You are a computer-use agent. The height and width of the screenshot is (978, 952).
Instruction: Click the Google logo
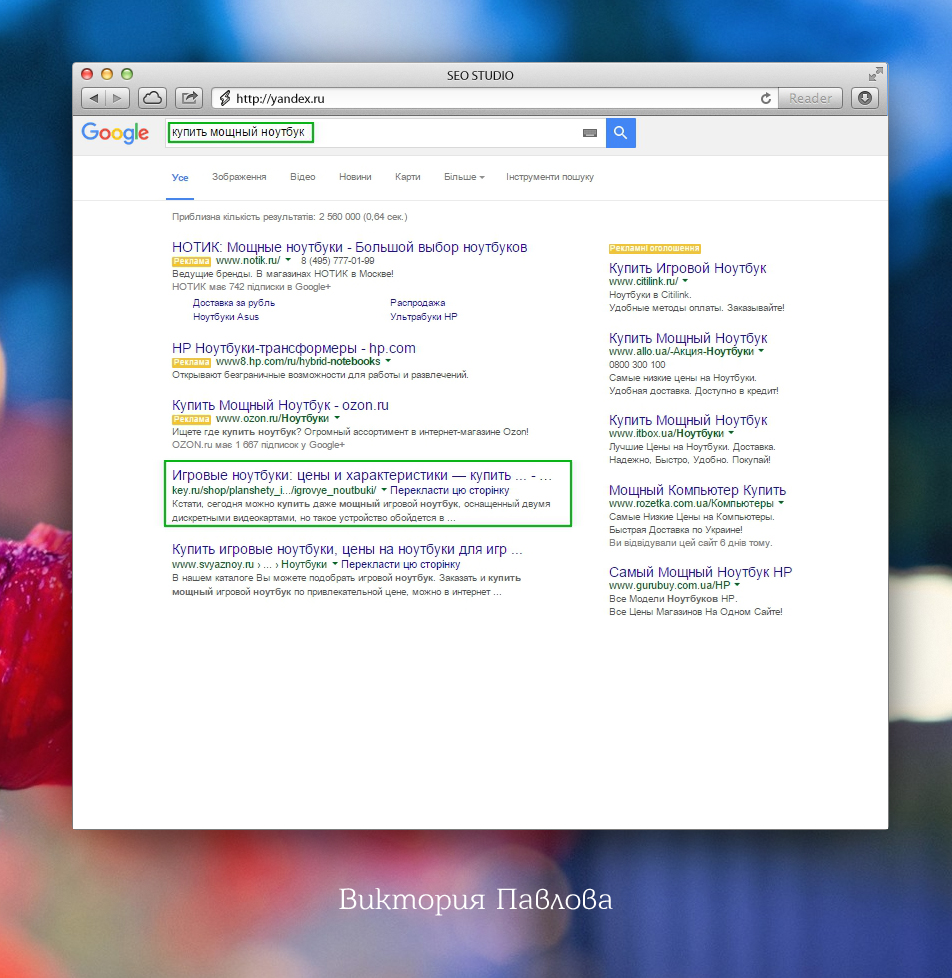(x=115, y=132)
